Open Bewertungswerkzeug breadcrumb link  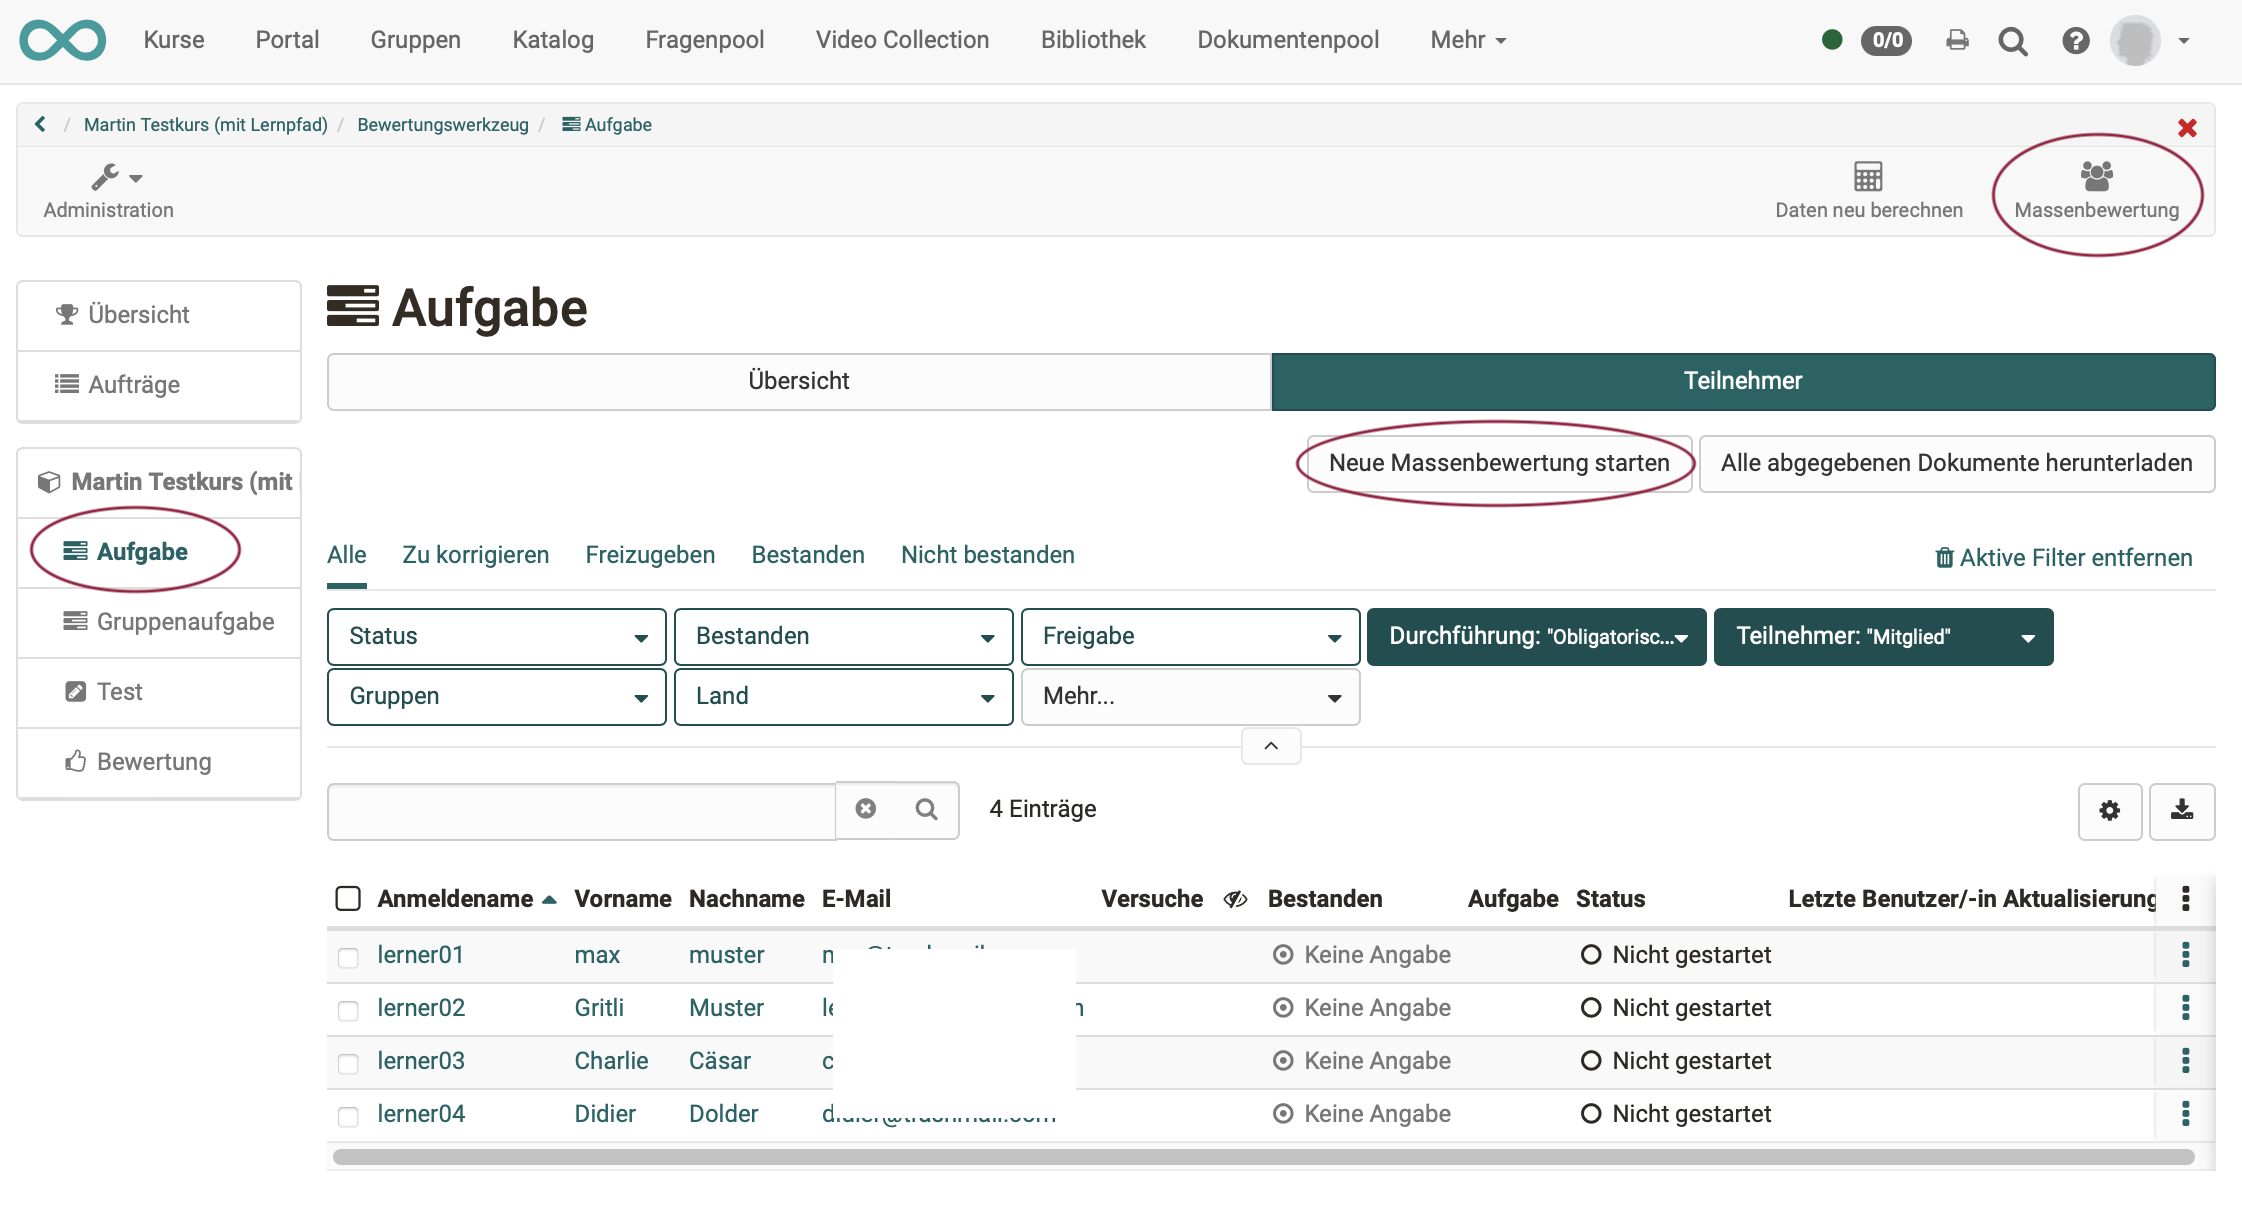pos(443,125)
